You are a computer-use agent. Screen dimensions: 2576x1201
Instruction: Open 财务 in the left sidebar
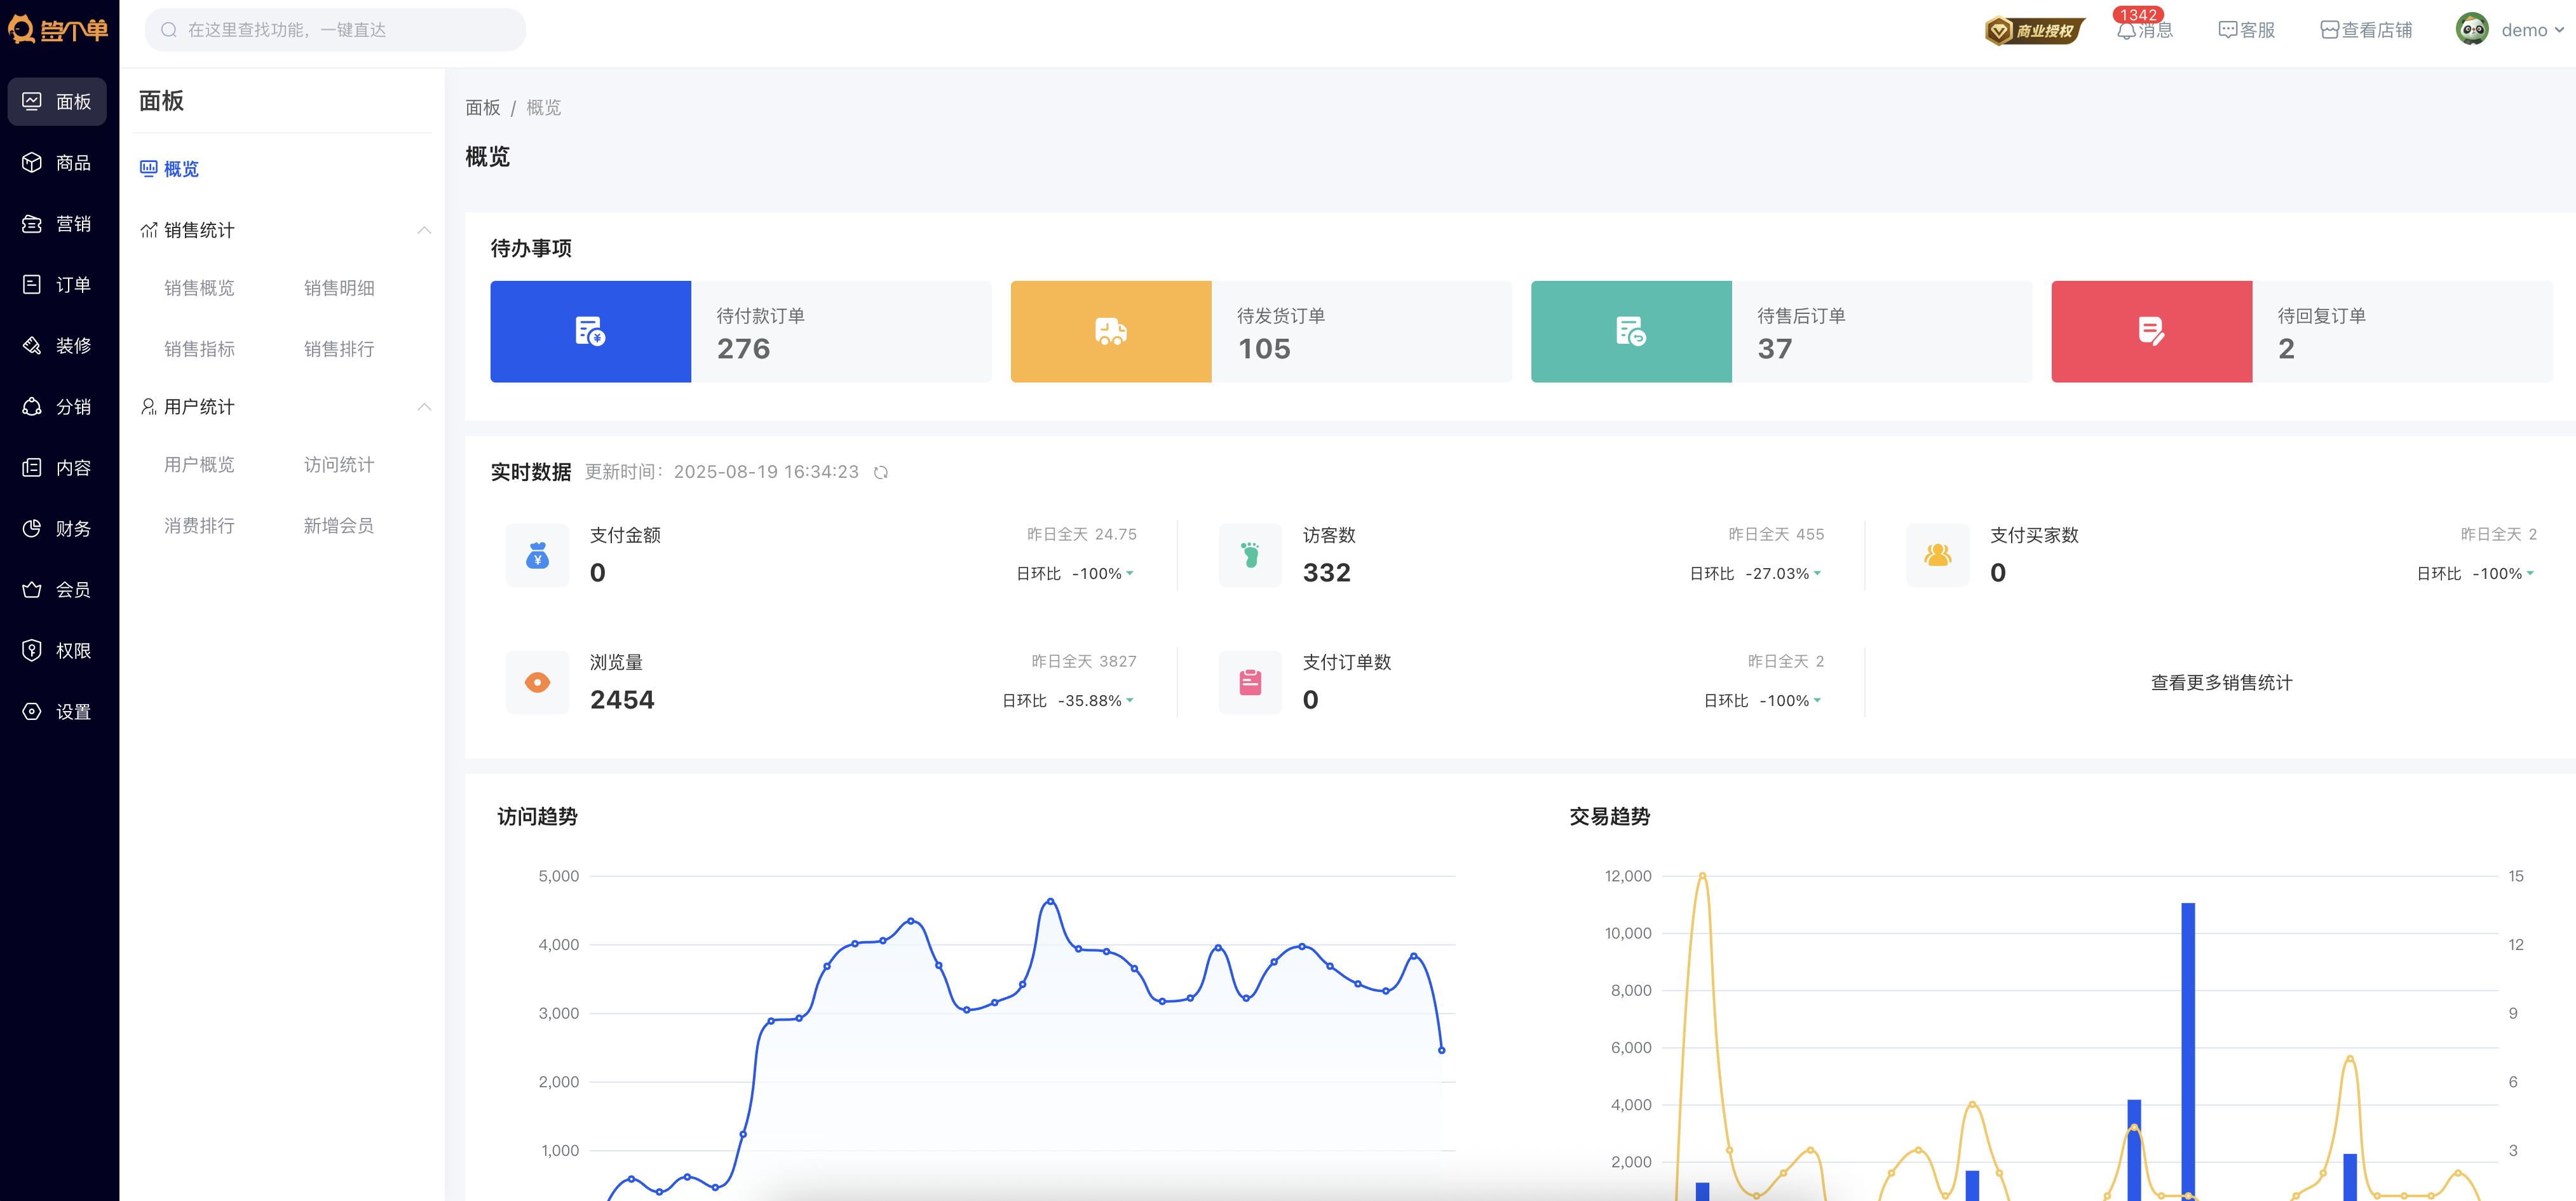point(58,529)
